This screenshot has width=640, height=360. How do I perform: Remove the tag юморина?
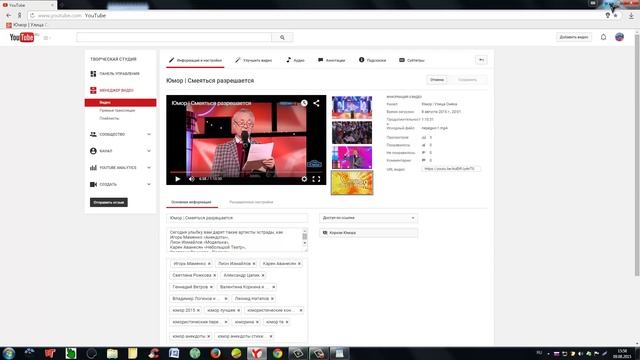[x=257, y=322]
